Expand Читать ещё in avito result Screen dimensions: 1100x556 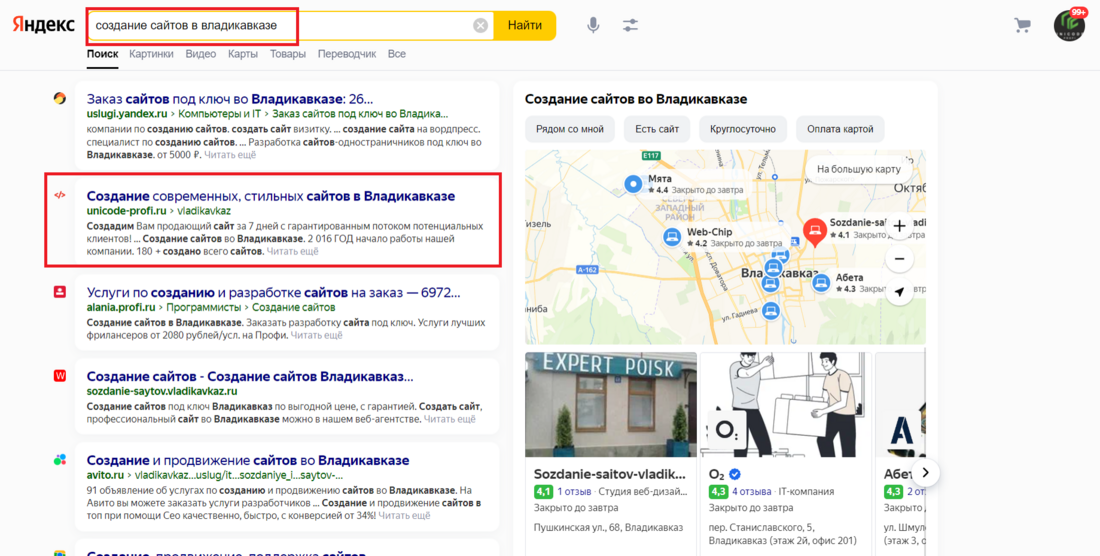[x=404, y=515]
